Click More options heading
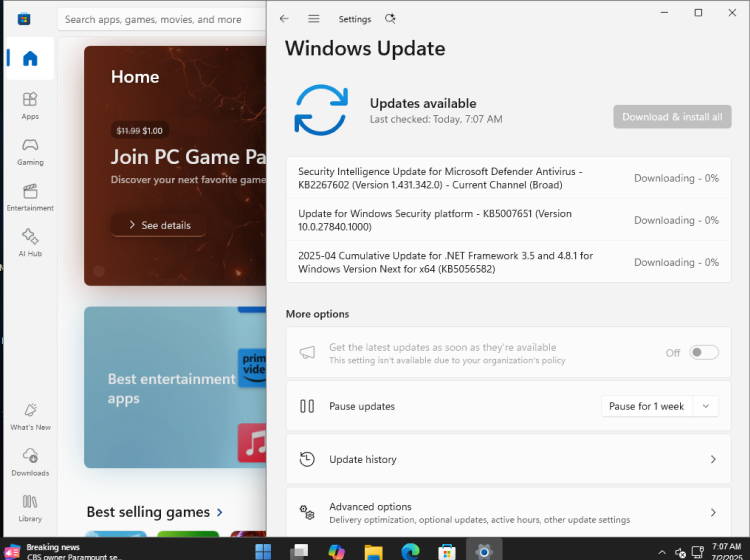This screenshot has height=560, width=750. (x=317, y=314)
